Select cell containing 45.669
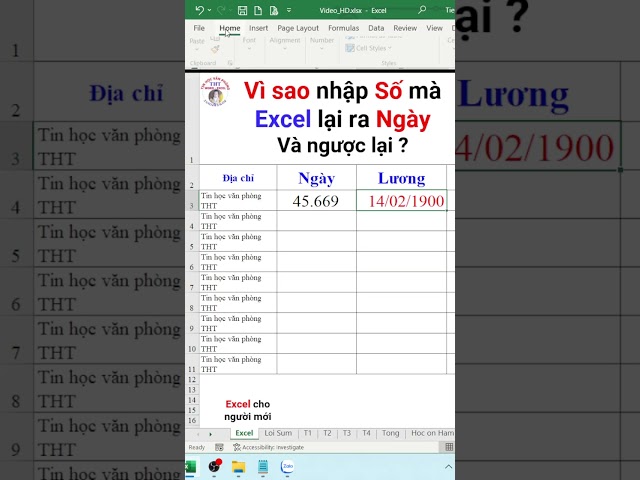 click(x=316, y=200)
